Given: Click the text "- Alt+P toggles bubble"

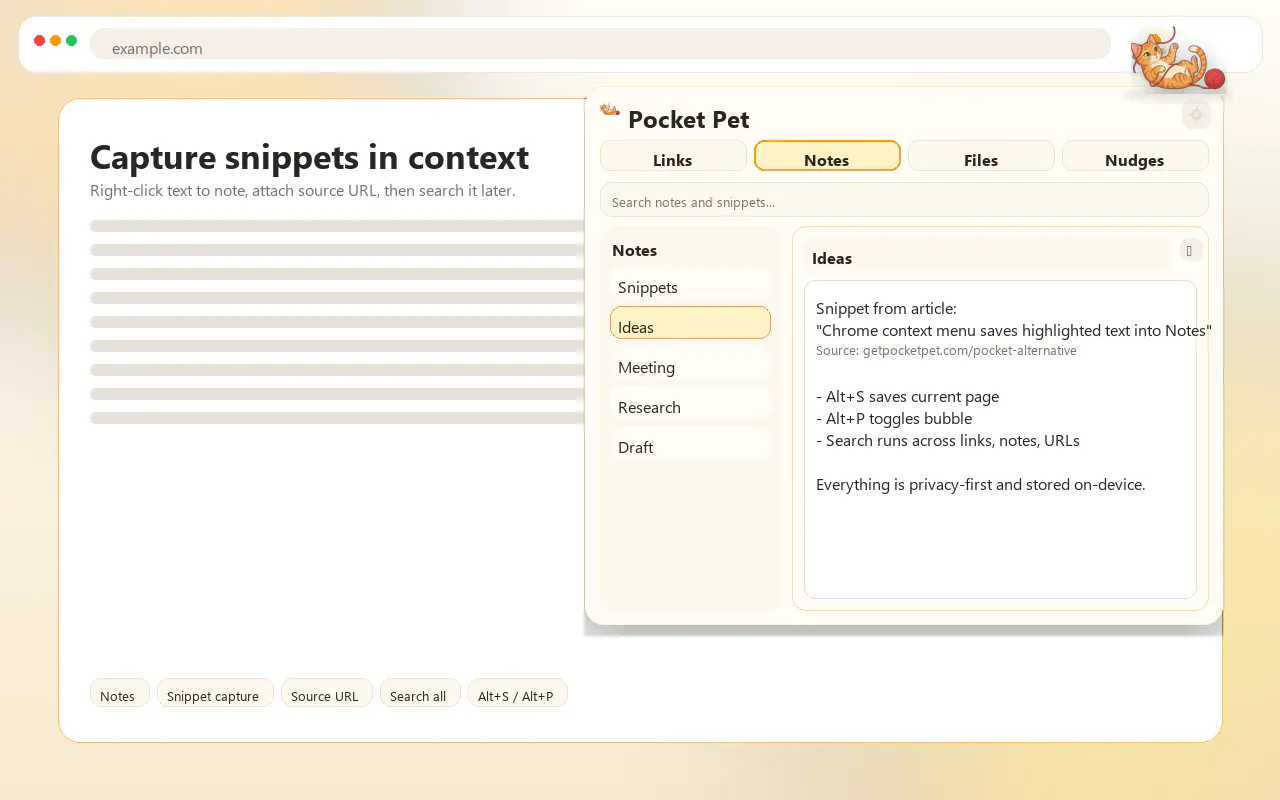Looking at the screenshot, I should click(894, 418).
